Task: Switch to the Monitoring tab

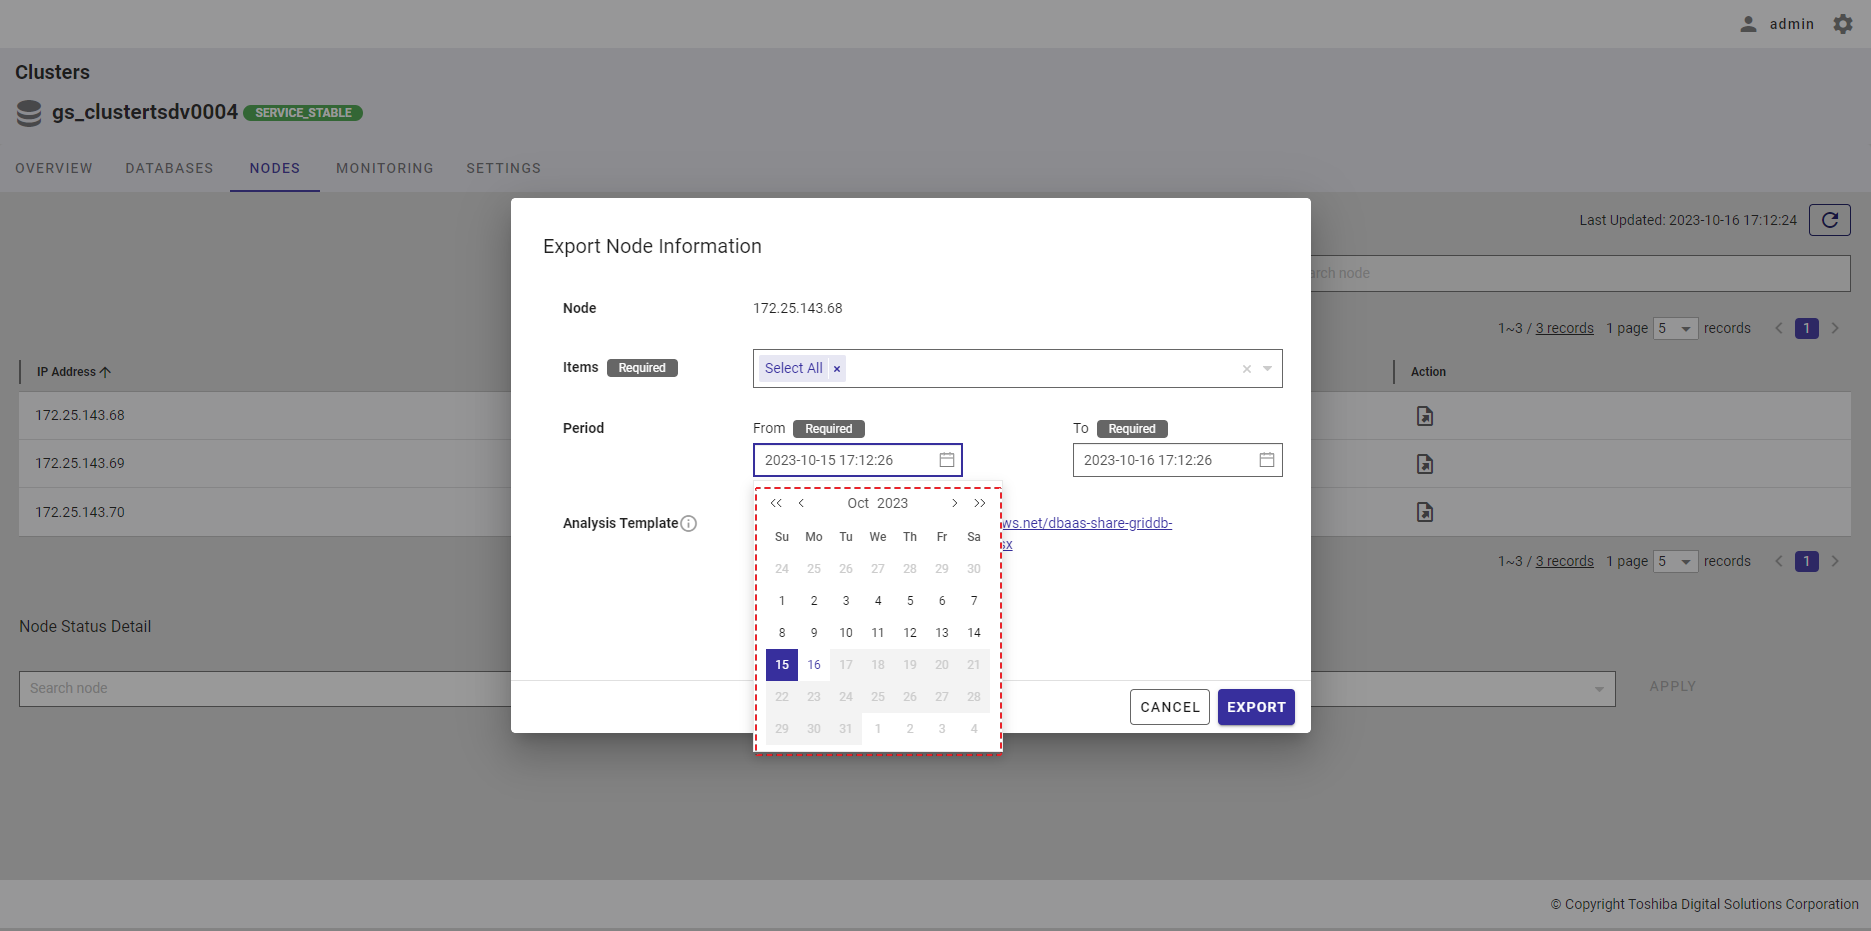Action: 384,168
